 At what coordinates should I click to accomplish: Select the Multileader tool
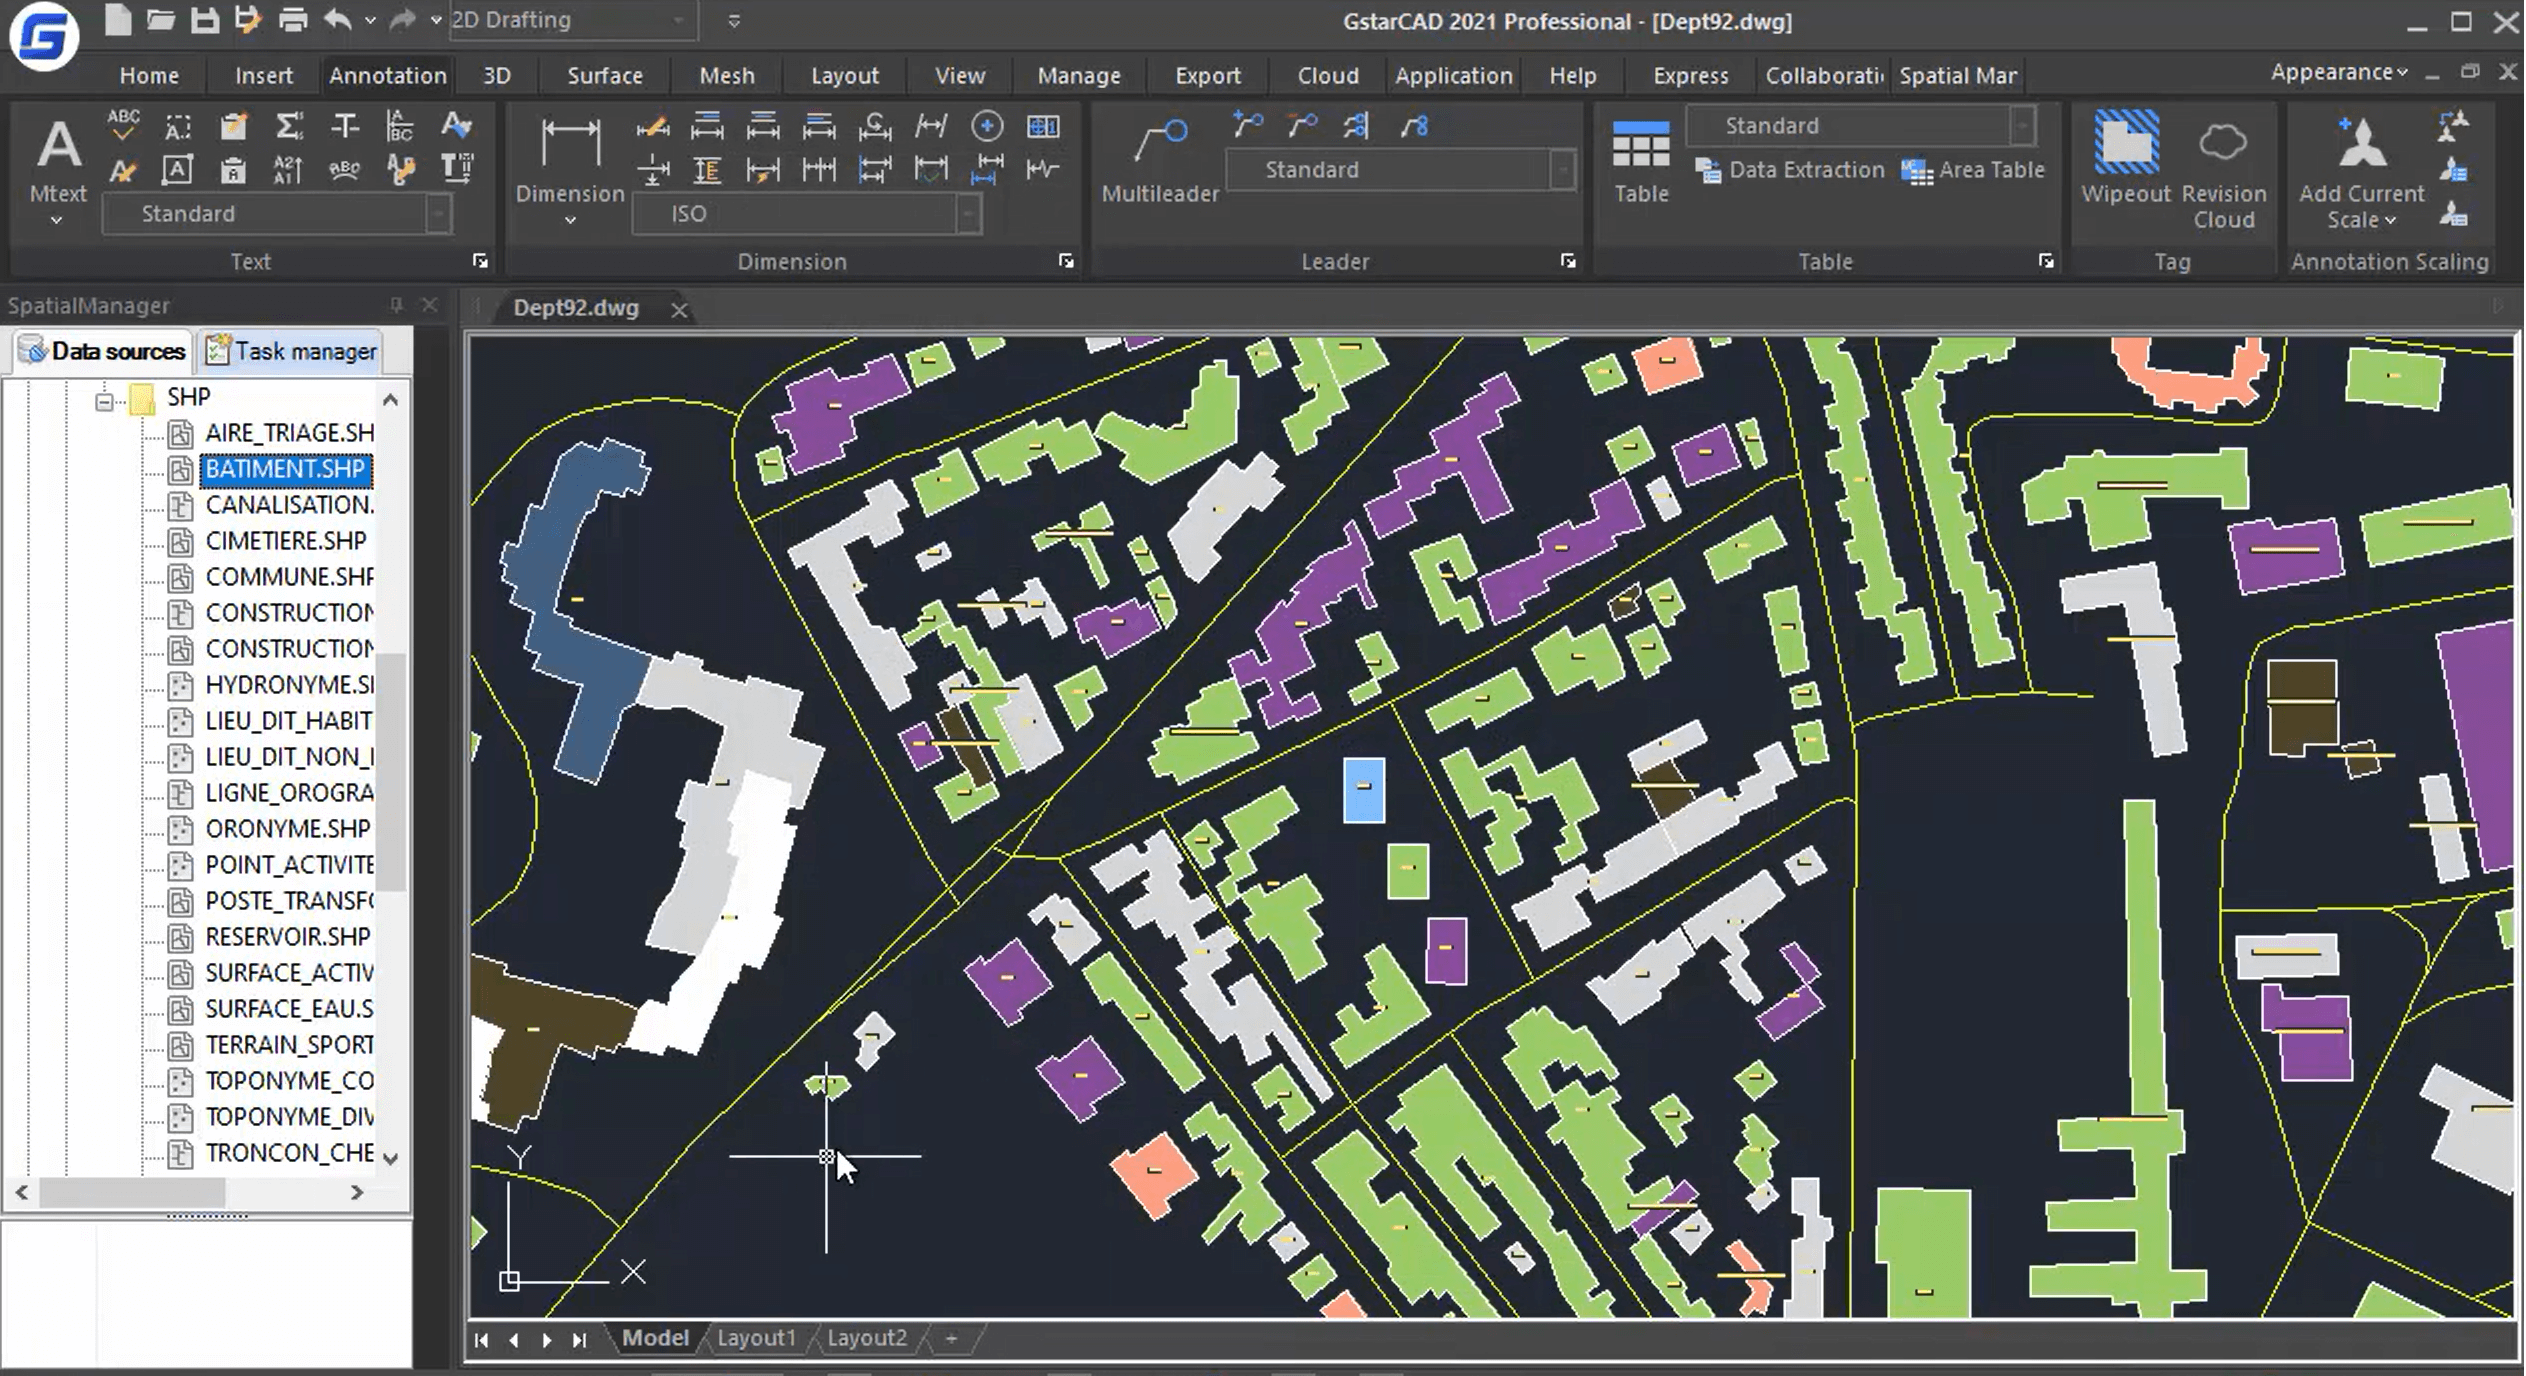tap(1160, 160)
